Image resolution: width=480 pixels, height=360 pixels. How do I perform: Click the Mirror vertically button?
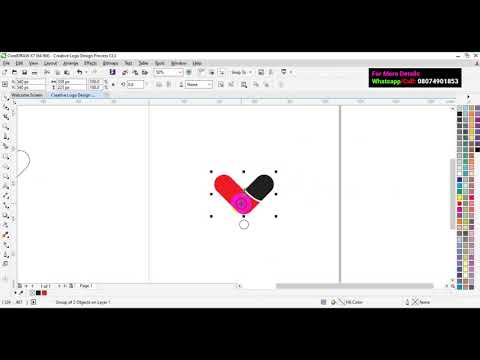click(169, 85)
